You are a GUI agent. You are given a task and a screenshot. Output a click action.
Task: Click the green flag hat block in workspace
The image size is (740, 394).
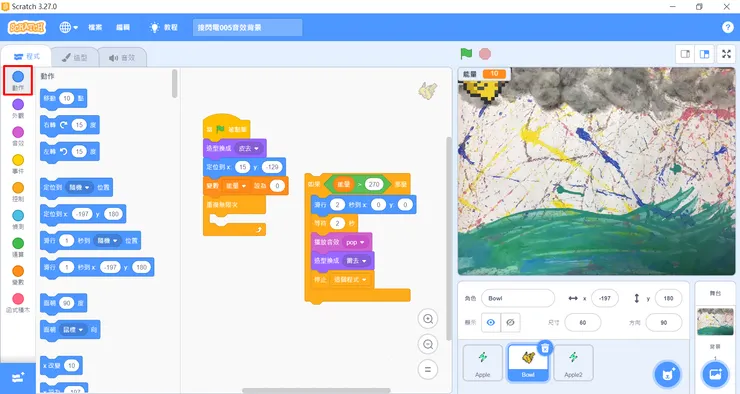tap(227, 126)
